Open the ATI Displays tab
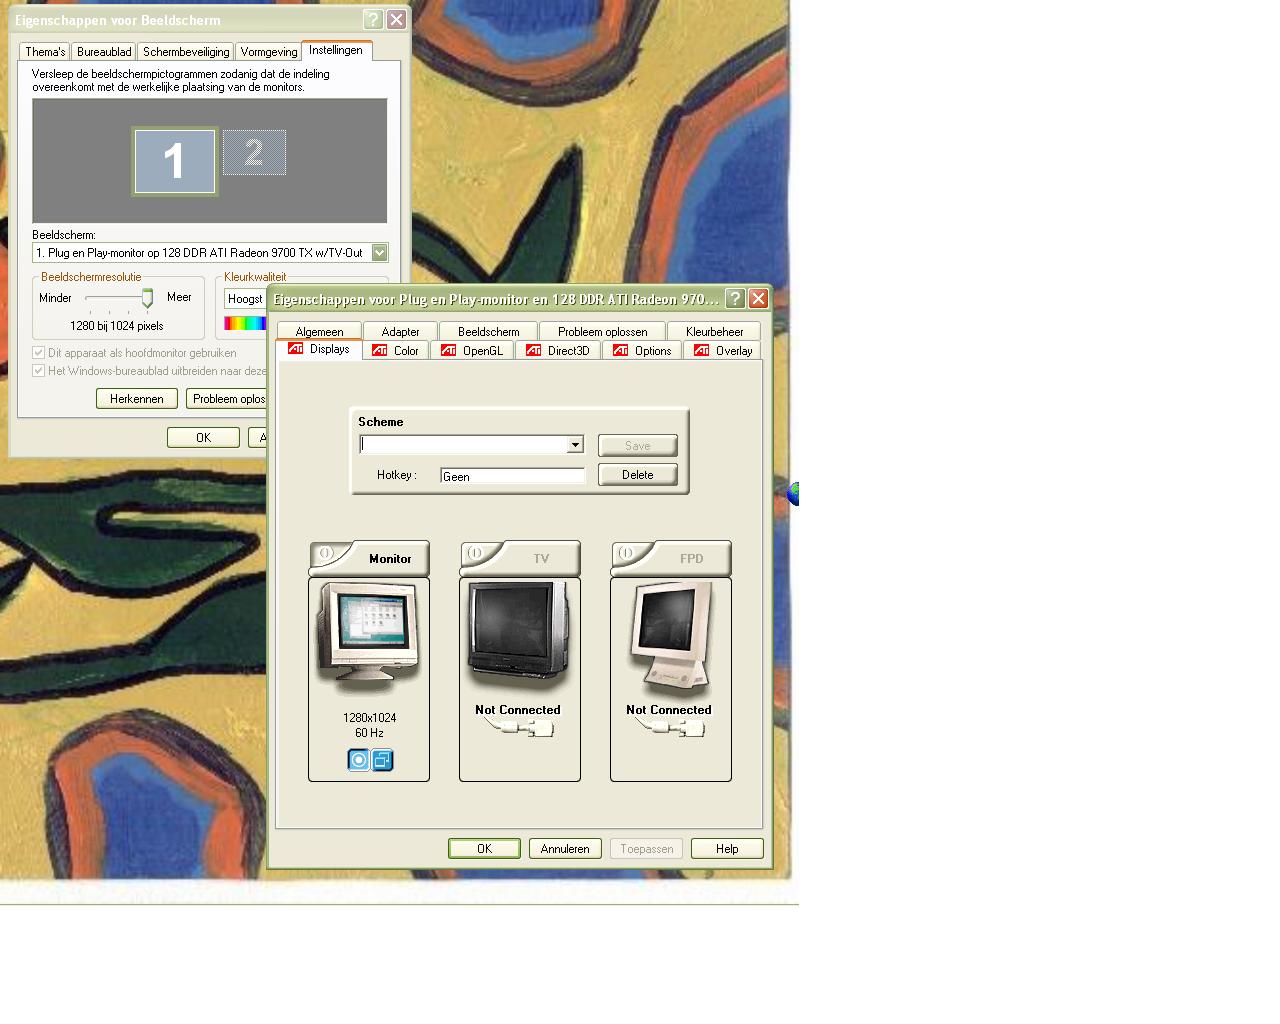Image resolution: width=1280 pixels, height=1024 pixels. coord(319,349)
